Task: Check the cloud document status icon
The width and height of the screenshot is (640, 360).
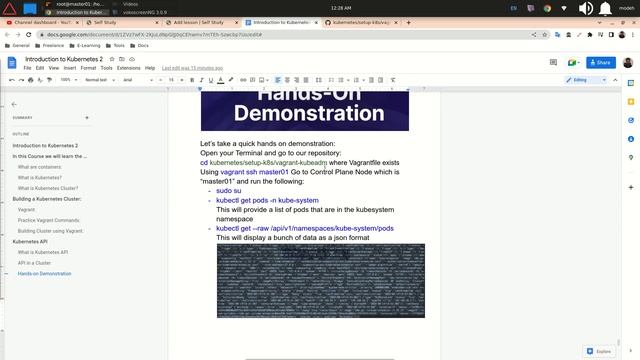Action: point(132,59)
